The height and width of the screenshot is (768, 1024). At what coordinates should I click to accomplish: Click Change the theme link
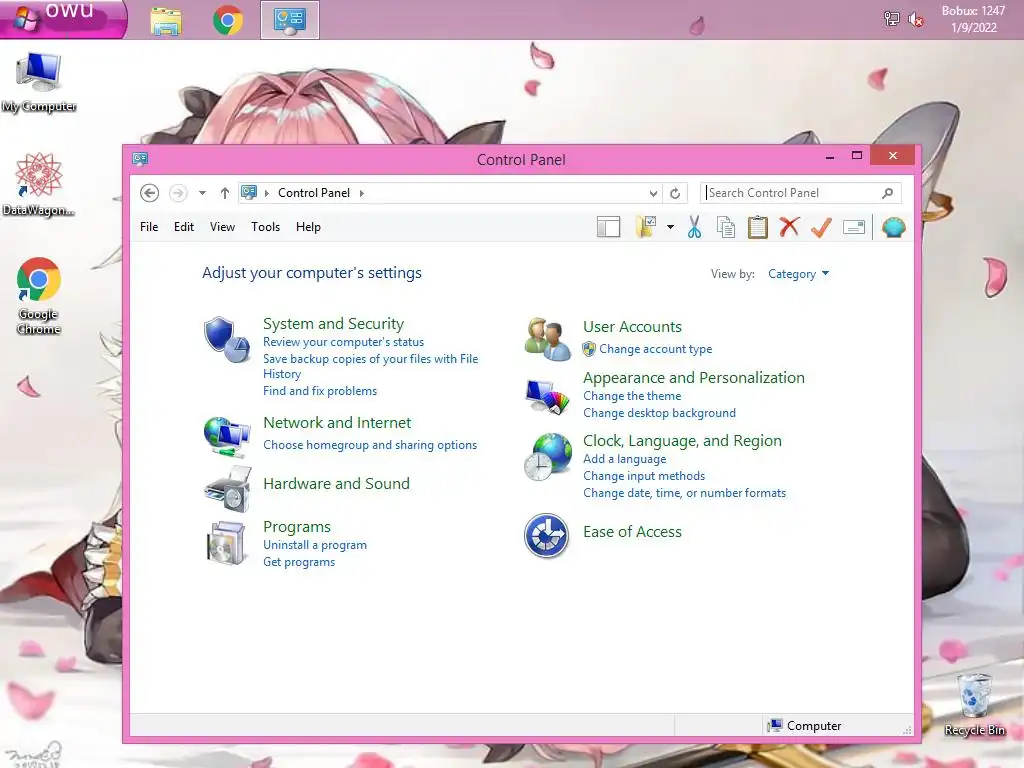632,396
